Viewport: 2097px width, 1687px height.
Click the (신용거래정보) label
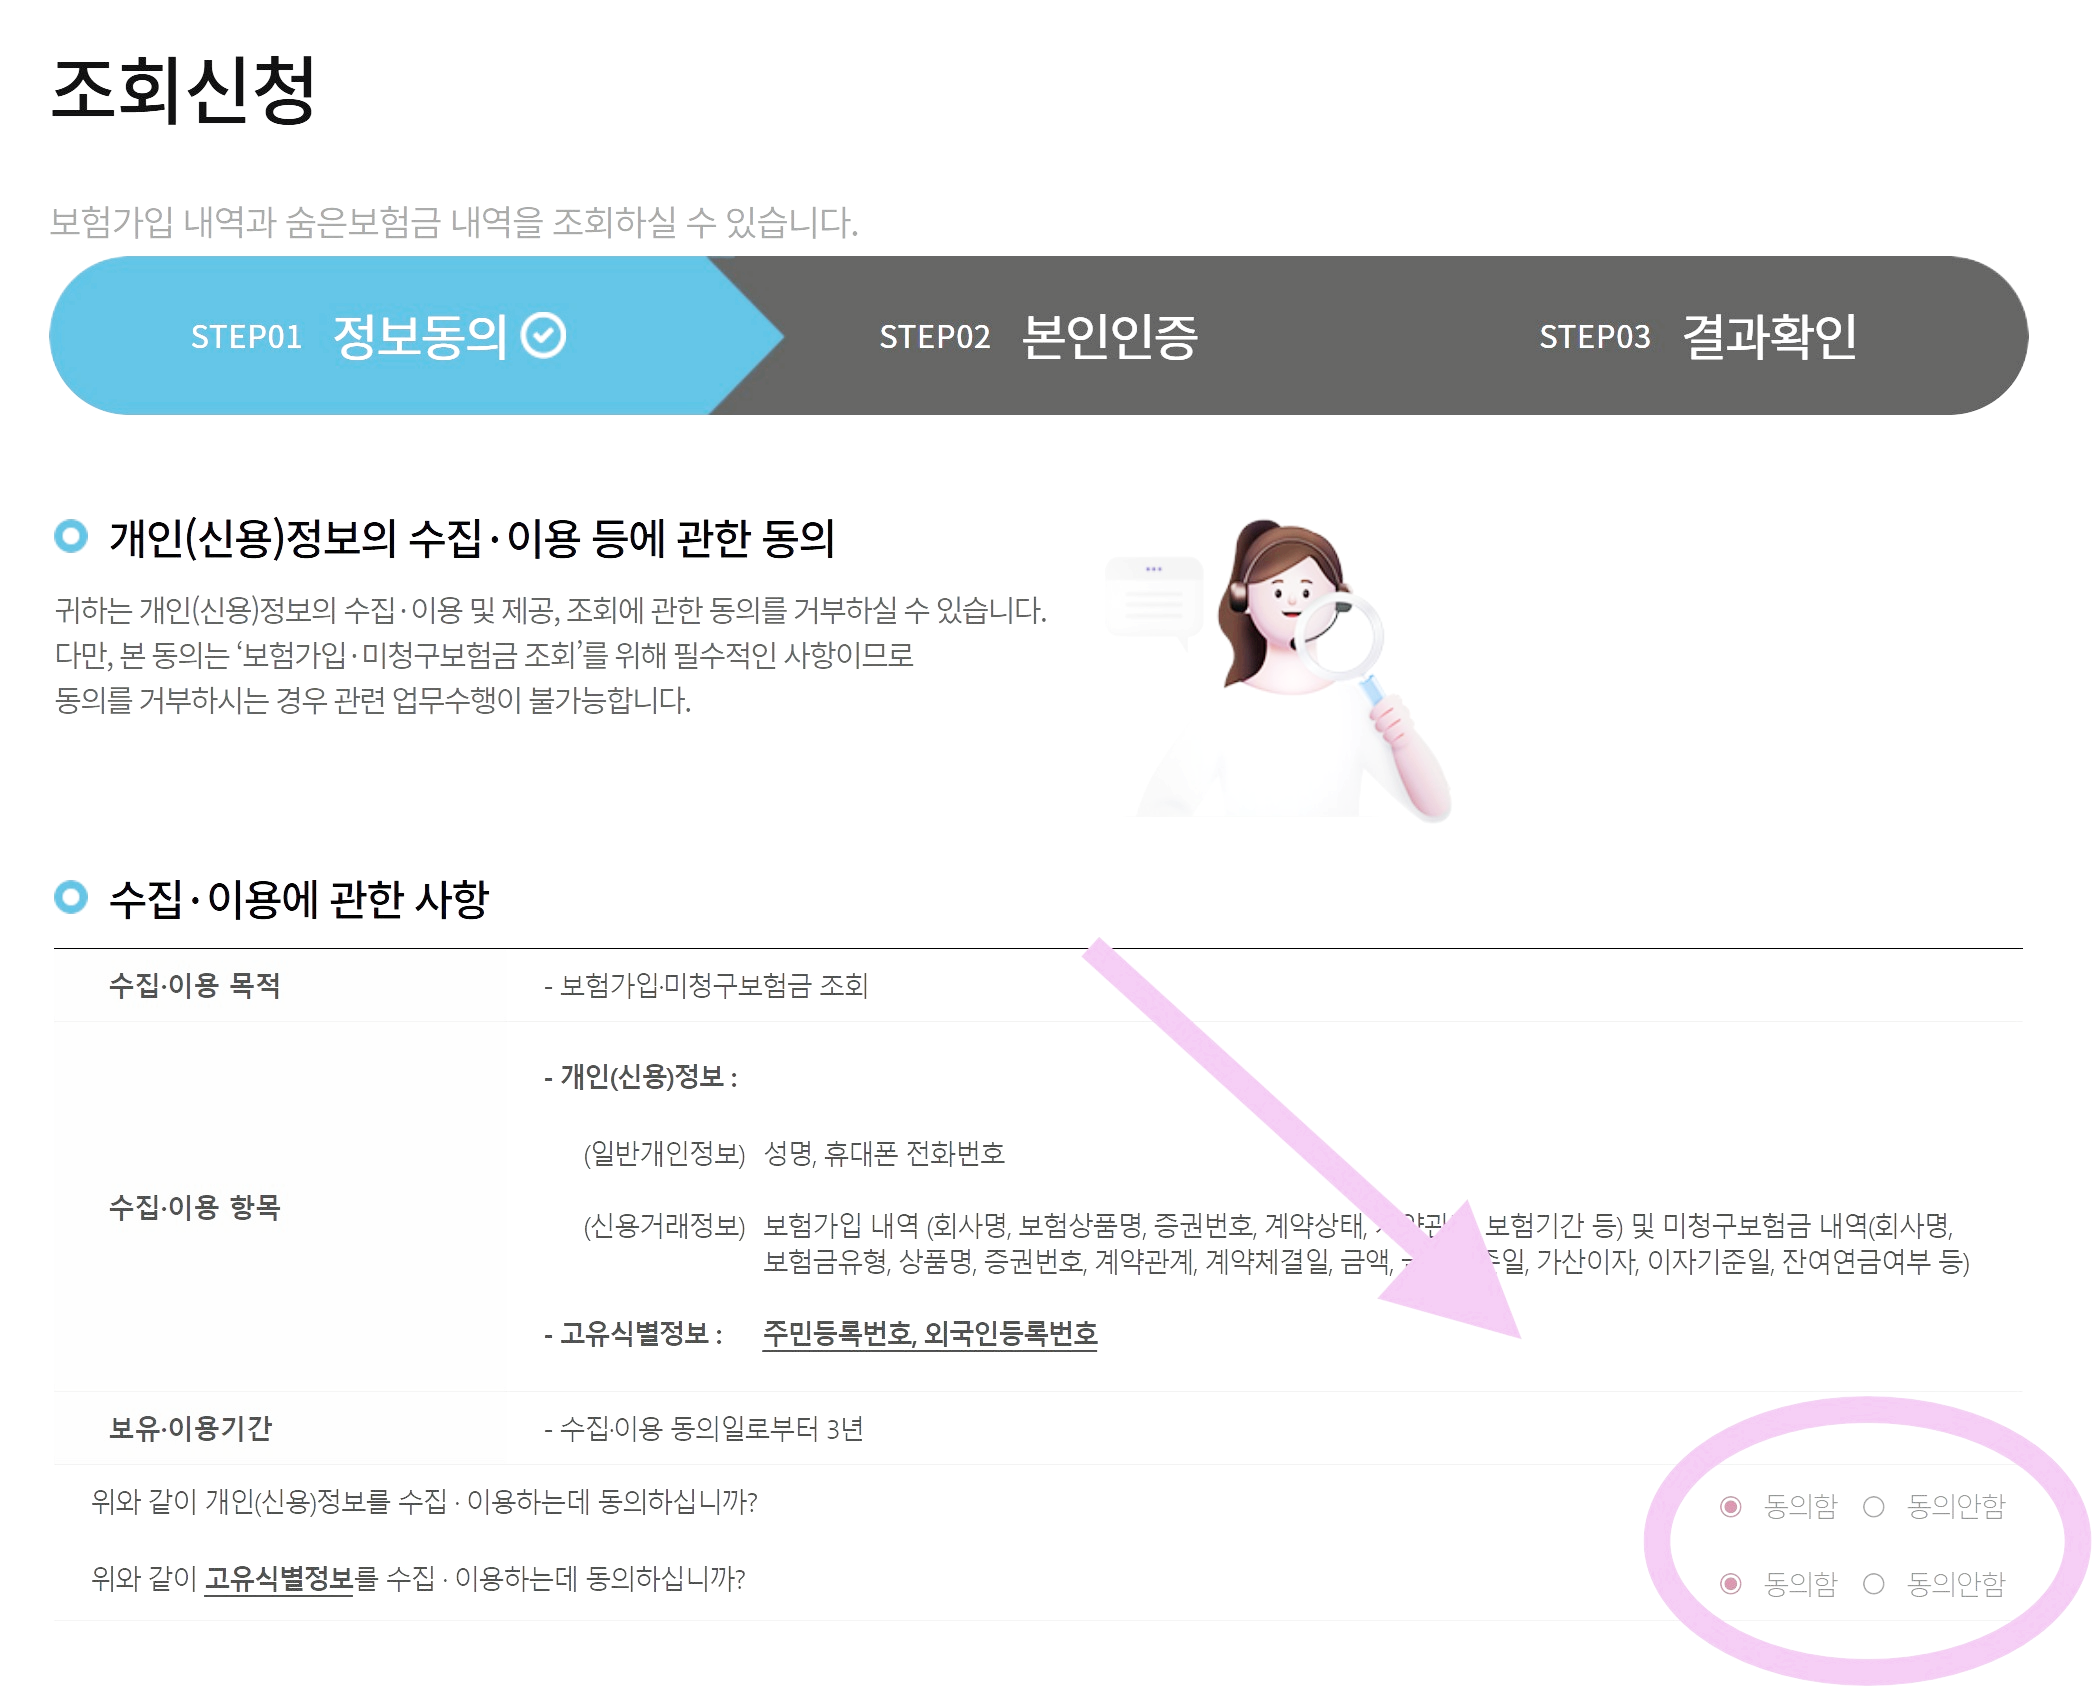pyautogui.click(x=664, y=1227)
